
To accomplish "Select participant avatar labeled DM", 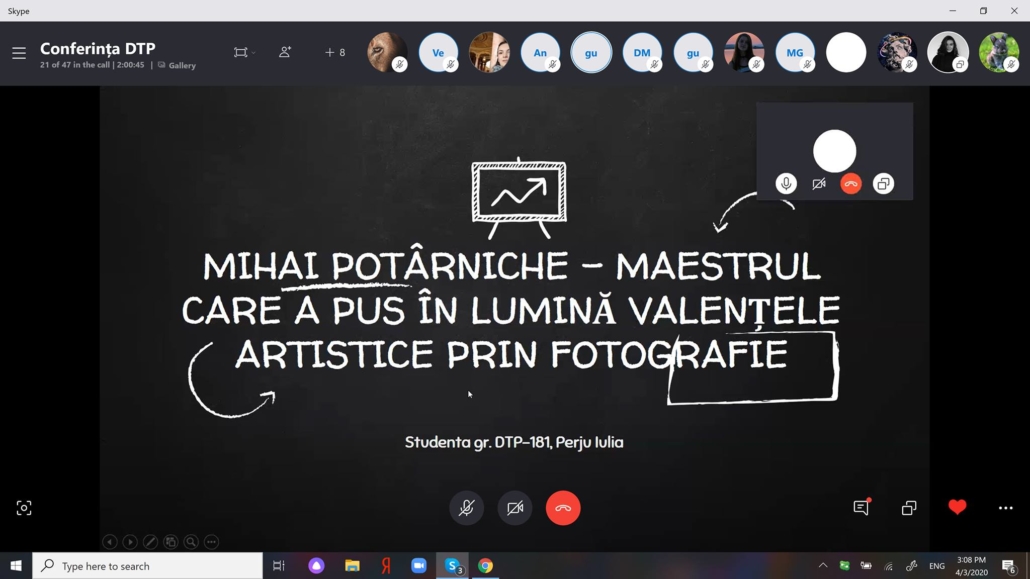I will tap(642, 53).
